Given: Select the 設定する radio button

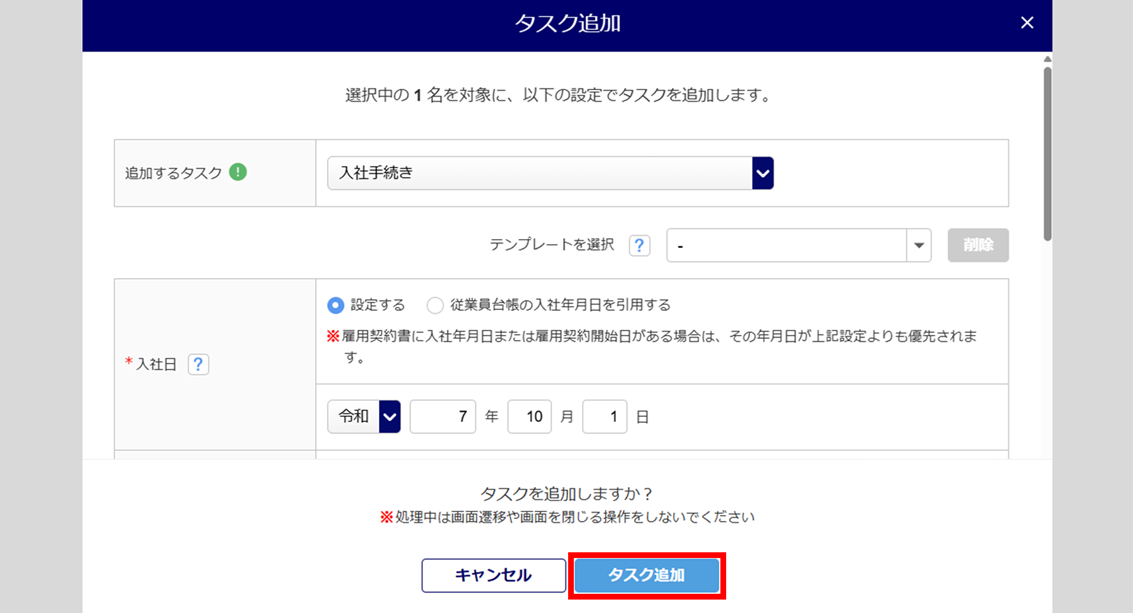Looking at the screenshot, I should tap(336, 305).
